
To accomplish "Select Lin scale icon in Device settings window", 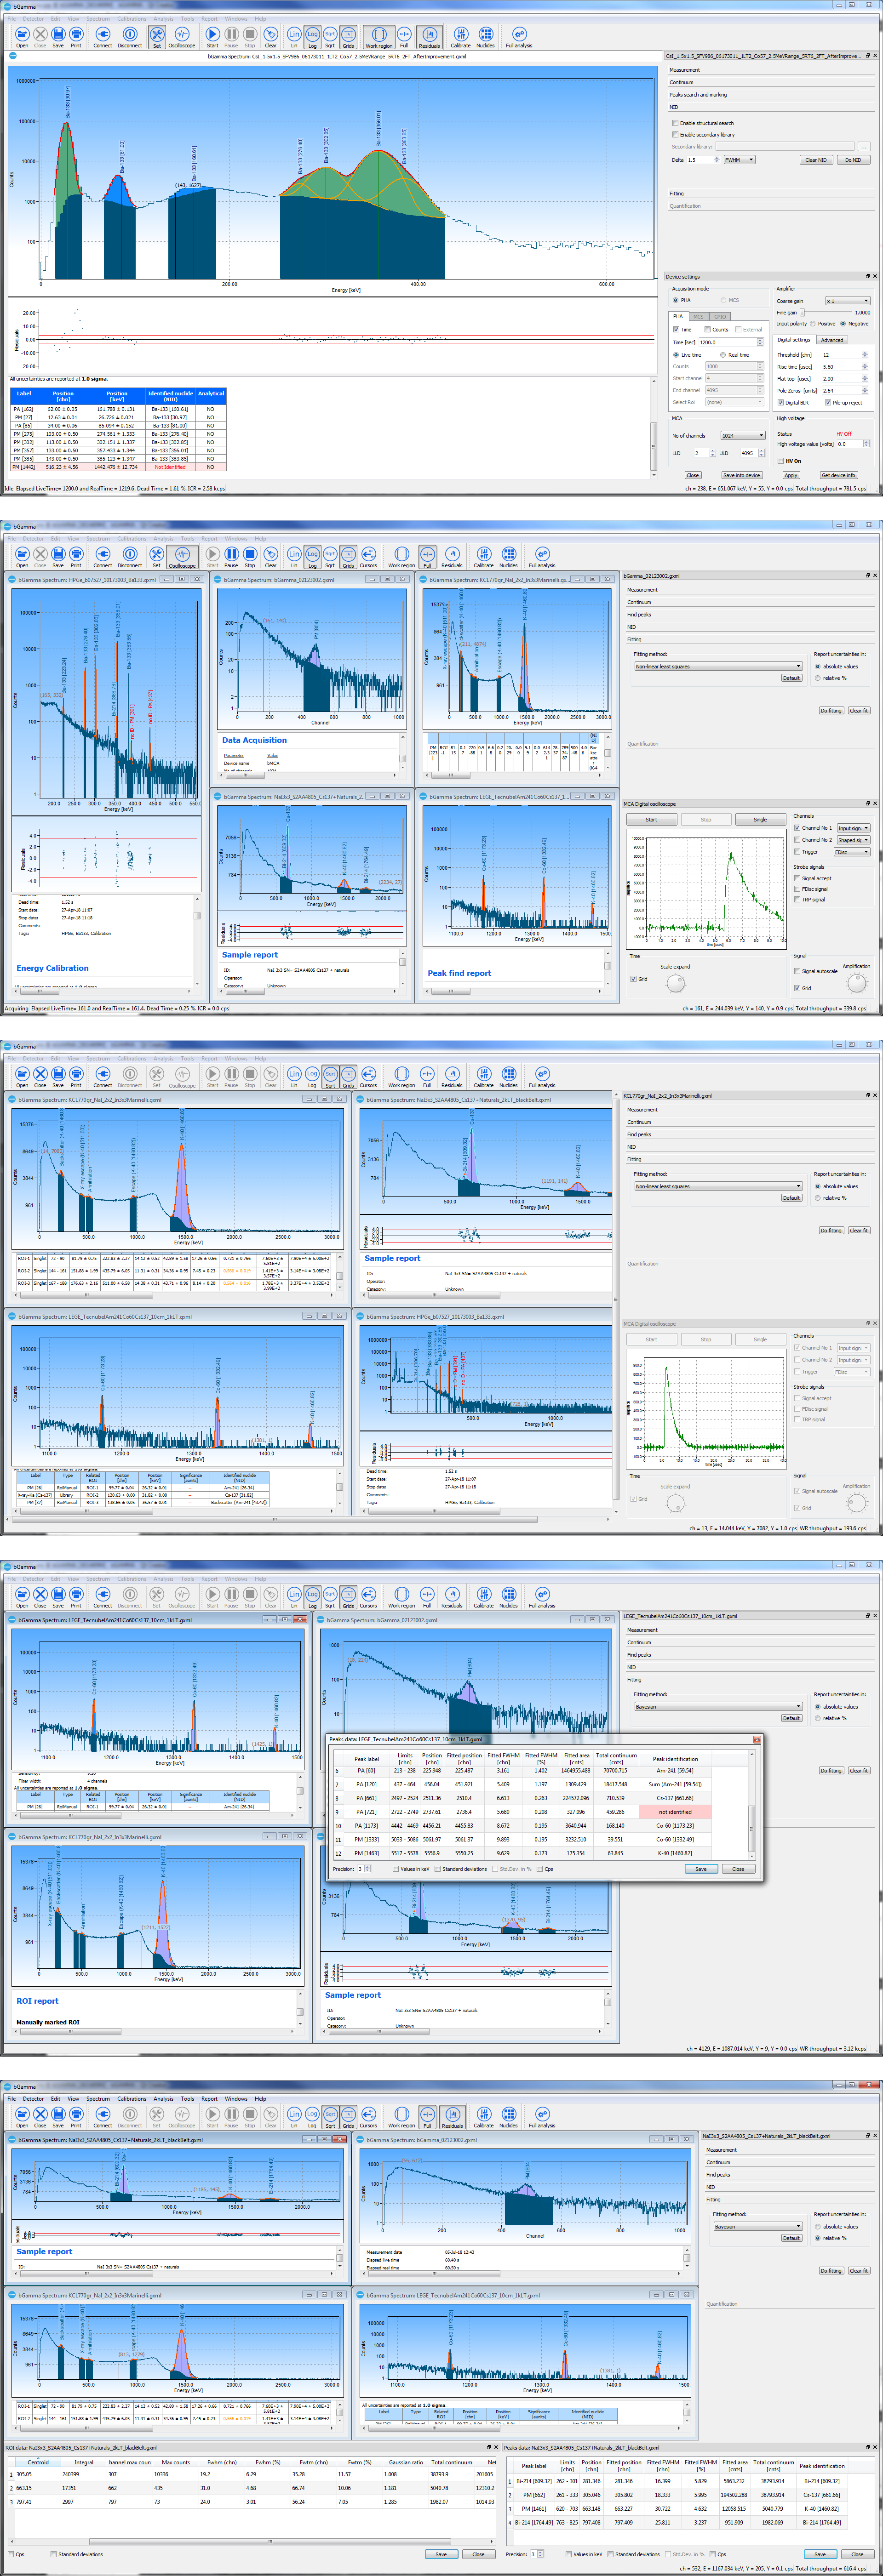I will [x=294, y=37].
